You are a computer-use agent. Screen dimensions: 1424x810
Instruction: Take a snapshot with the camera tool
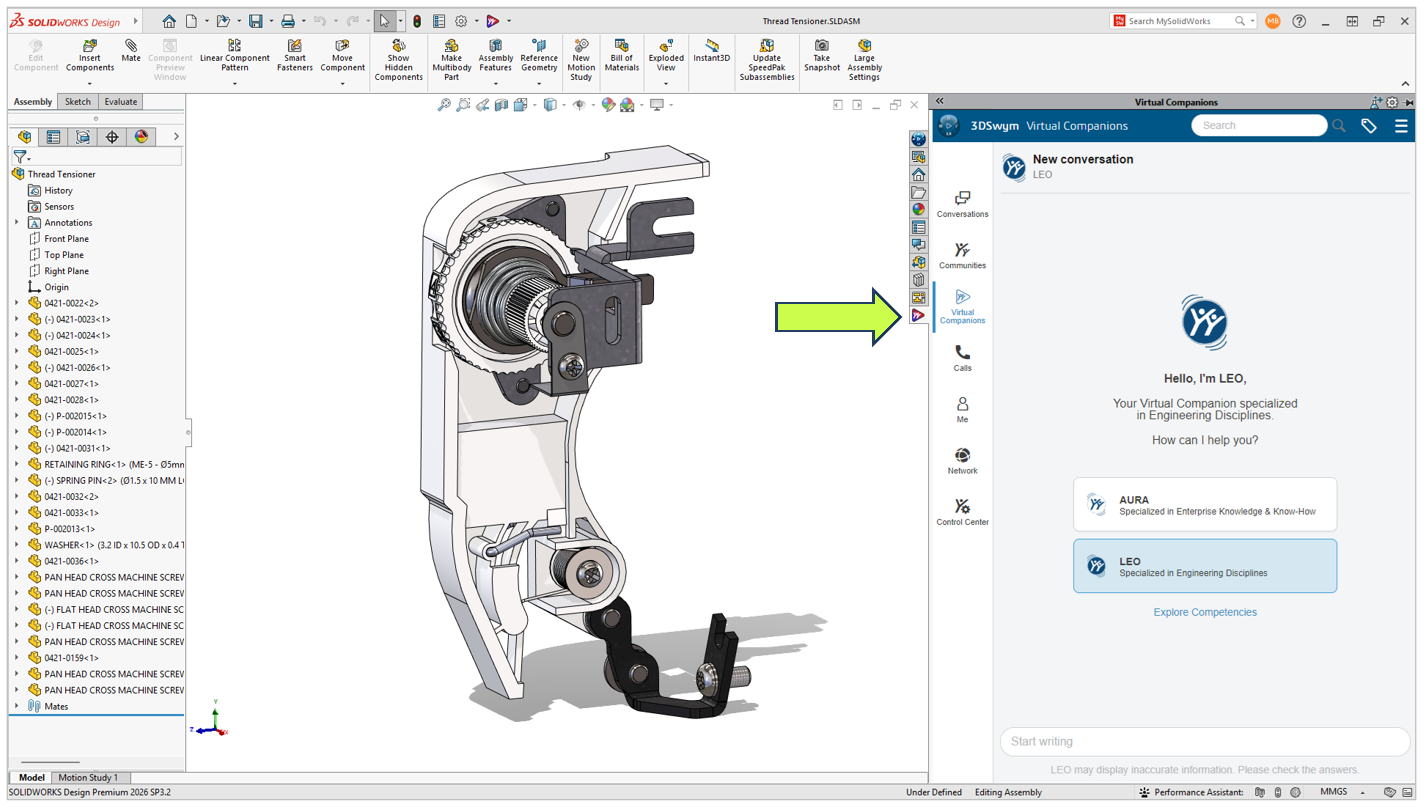pyautogui.click(x=821, y=57)
